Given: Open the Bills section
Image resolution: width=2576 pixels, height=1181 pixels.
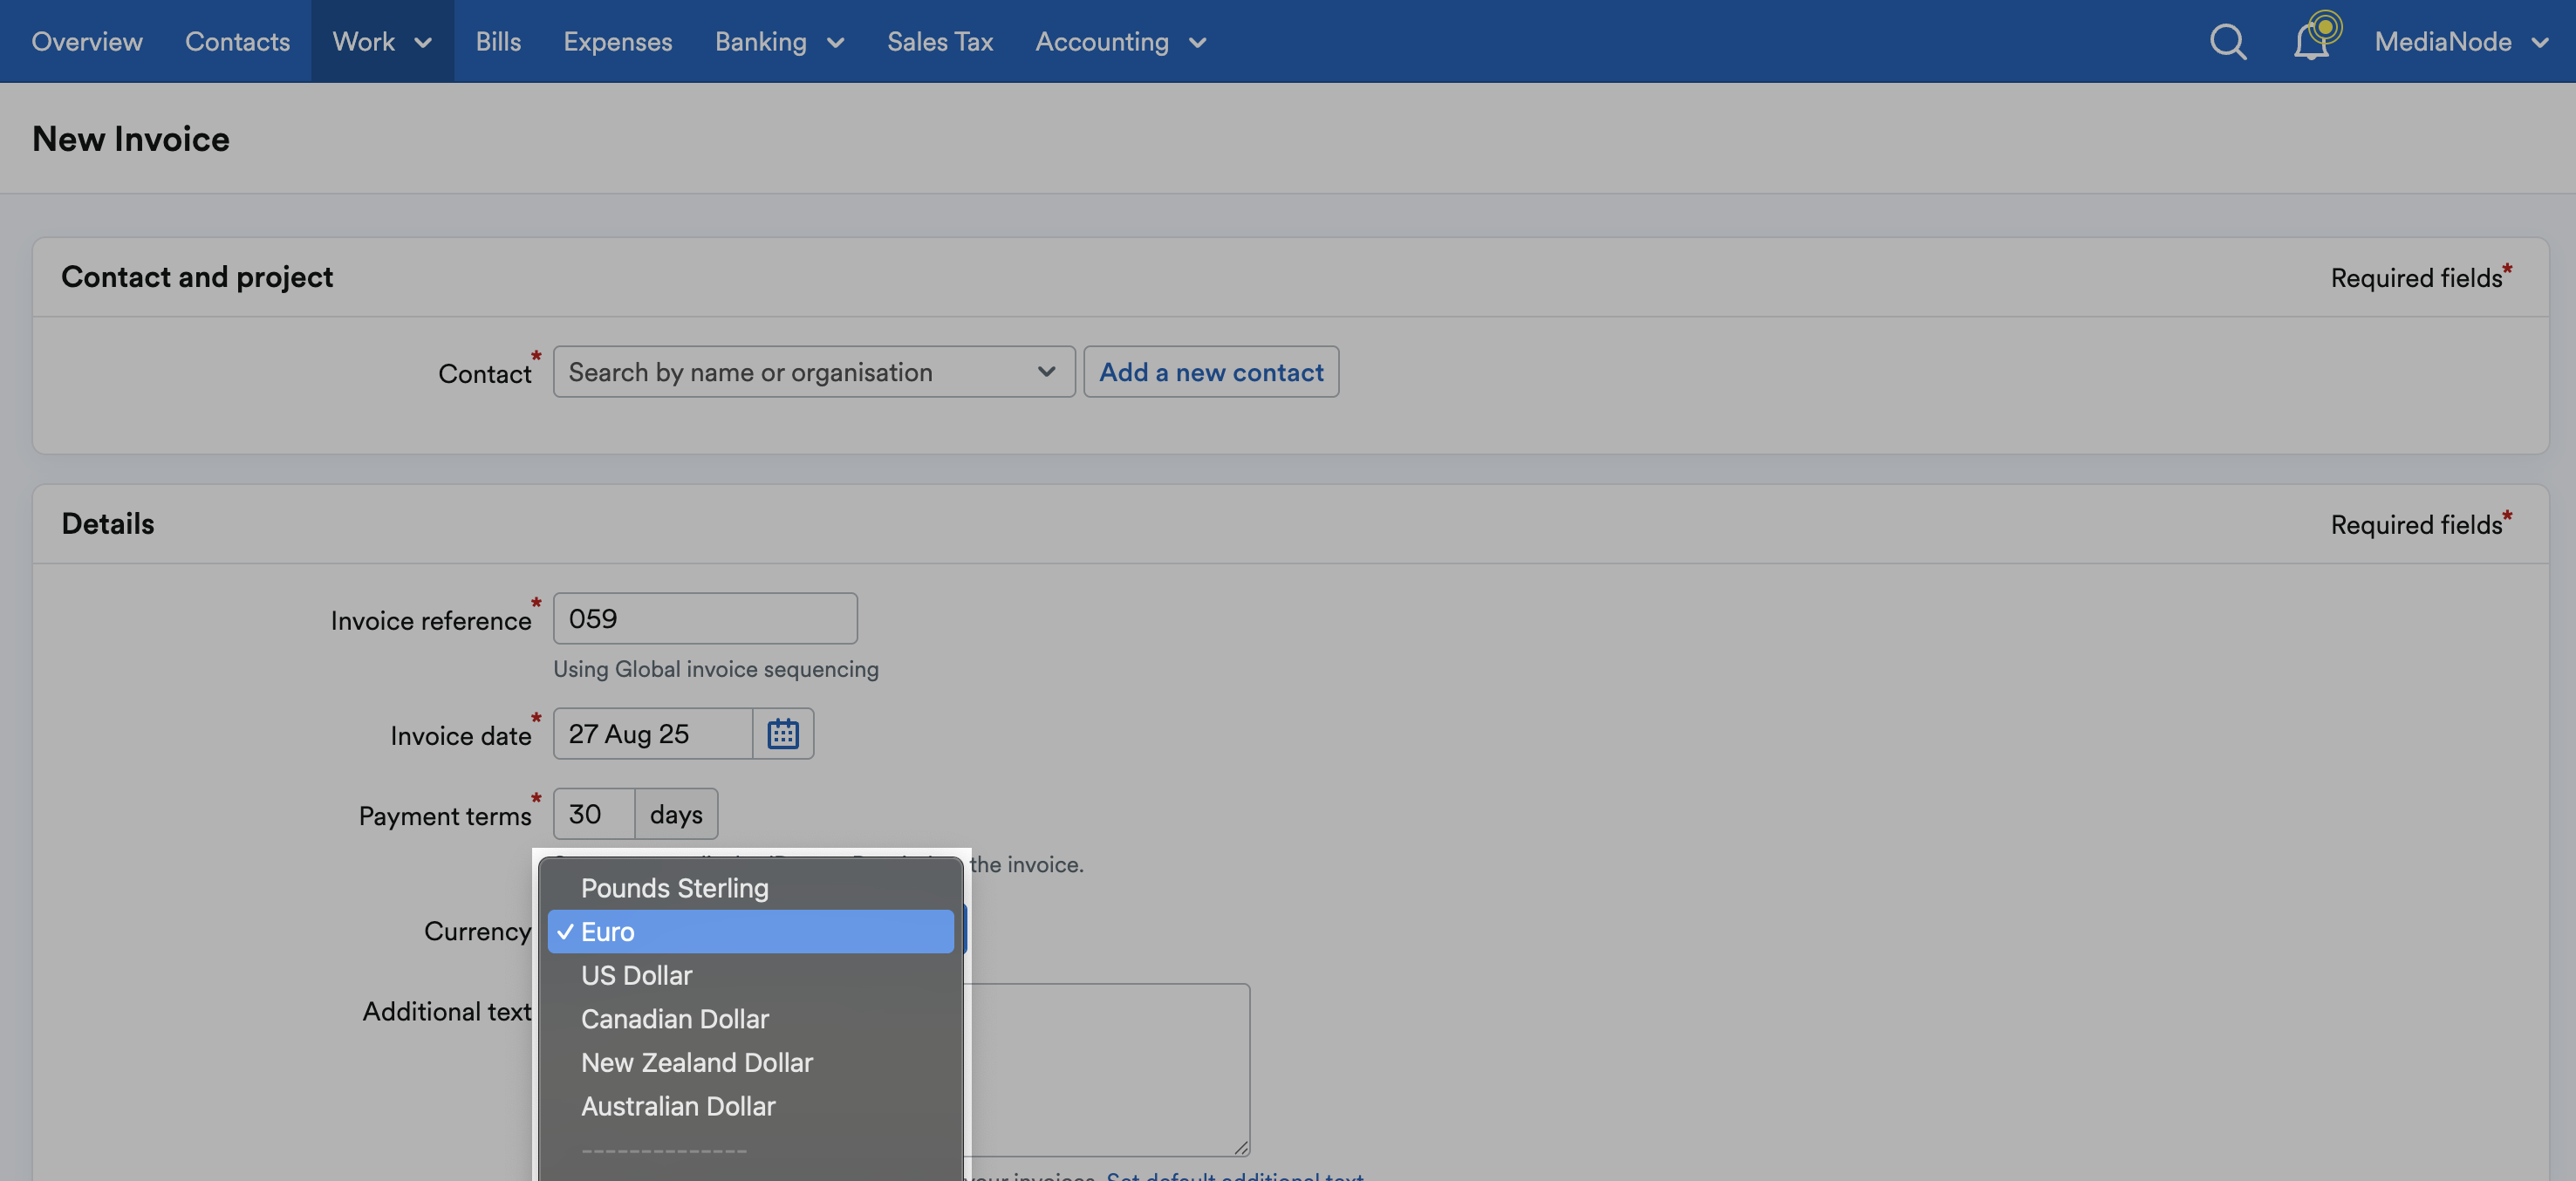Looking at the screenshot, I should (498, 41).
